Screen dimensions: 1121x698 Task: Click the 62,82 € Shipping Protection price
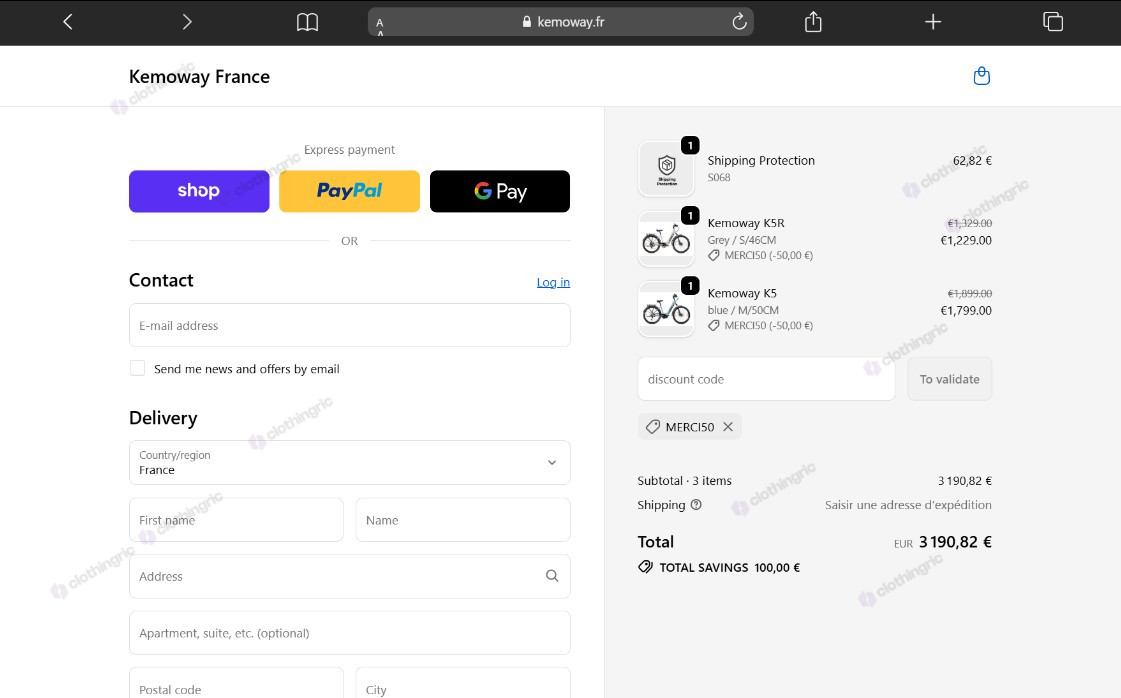(x=972, y=161)
